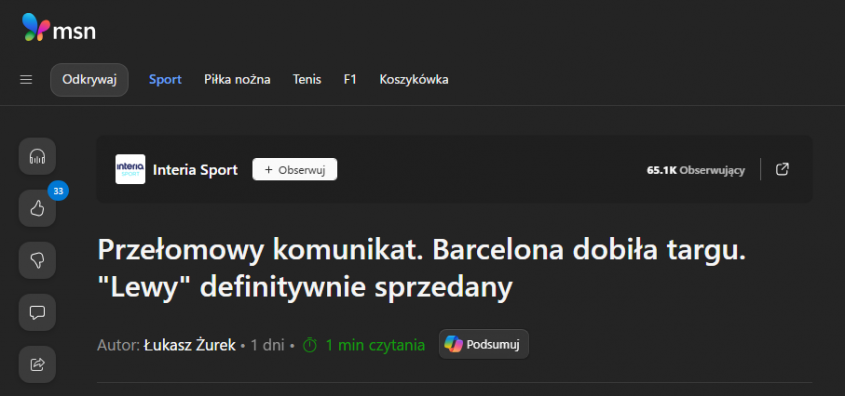The image size is (845, 396).
Task: Open original article in new window icon
Action: (x=782, y=169)
